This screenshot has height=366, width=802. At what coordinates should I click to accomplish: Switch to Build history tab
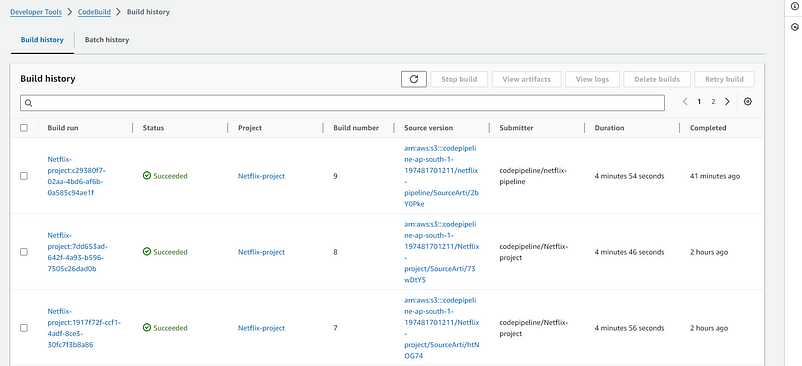[x=42, y=39]
